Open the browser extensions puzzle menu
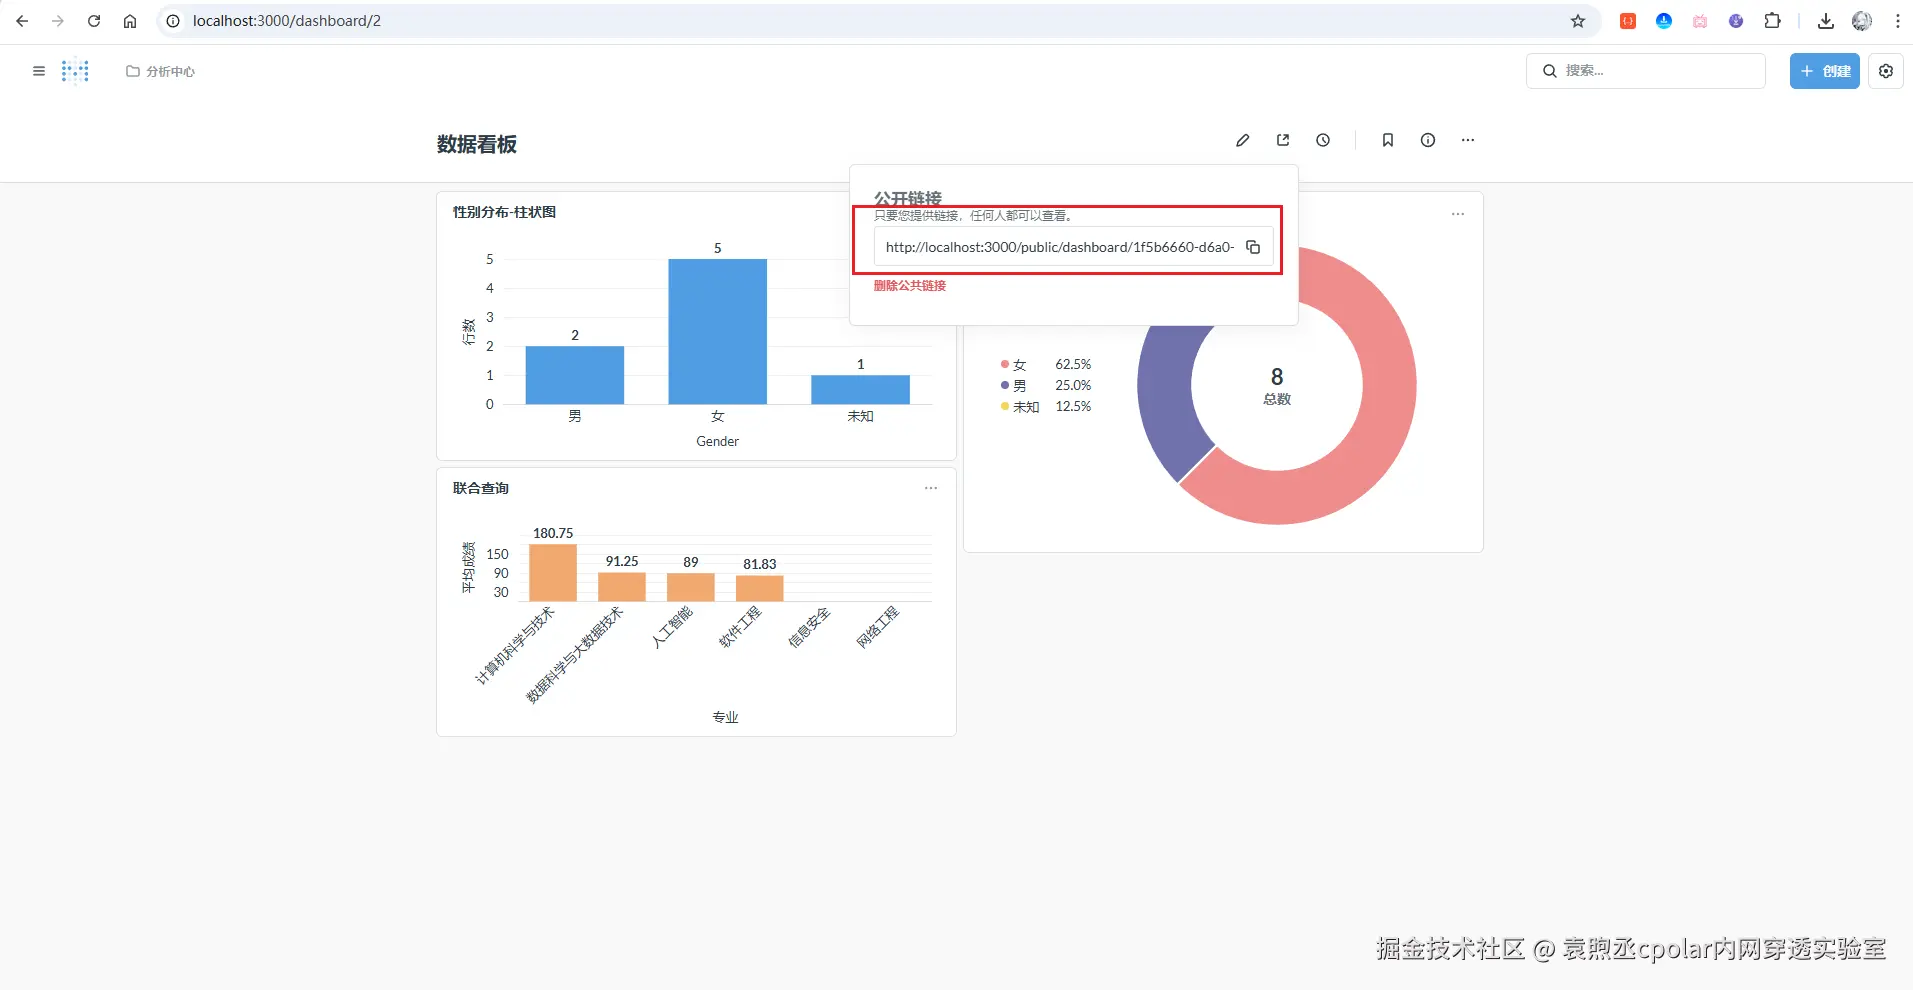Image resolution: width=1913 pixels, height=990 pixels. point(1772,21)
